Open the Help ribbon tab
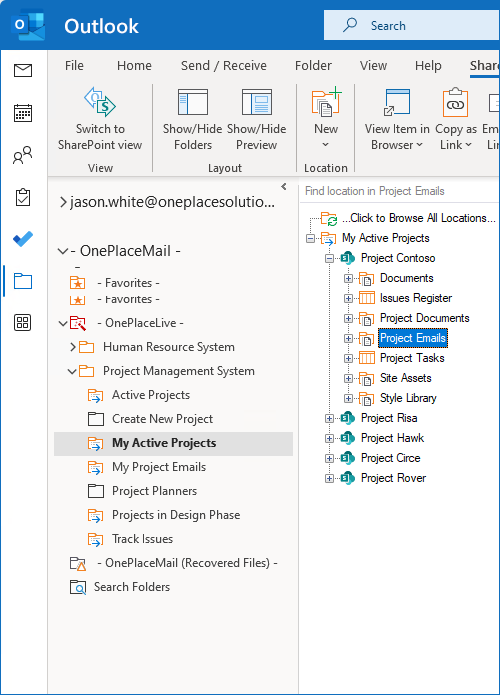The image size is (500, 695). [x=428, y=66]
